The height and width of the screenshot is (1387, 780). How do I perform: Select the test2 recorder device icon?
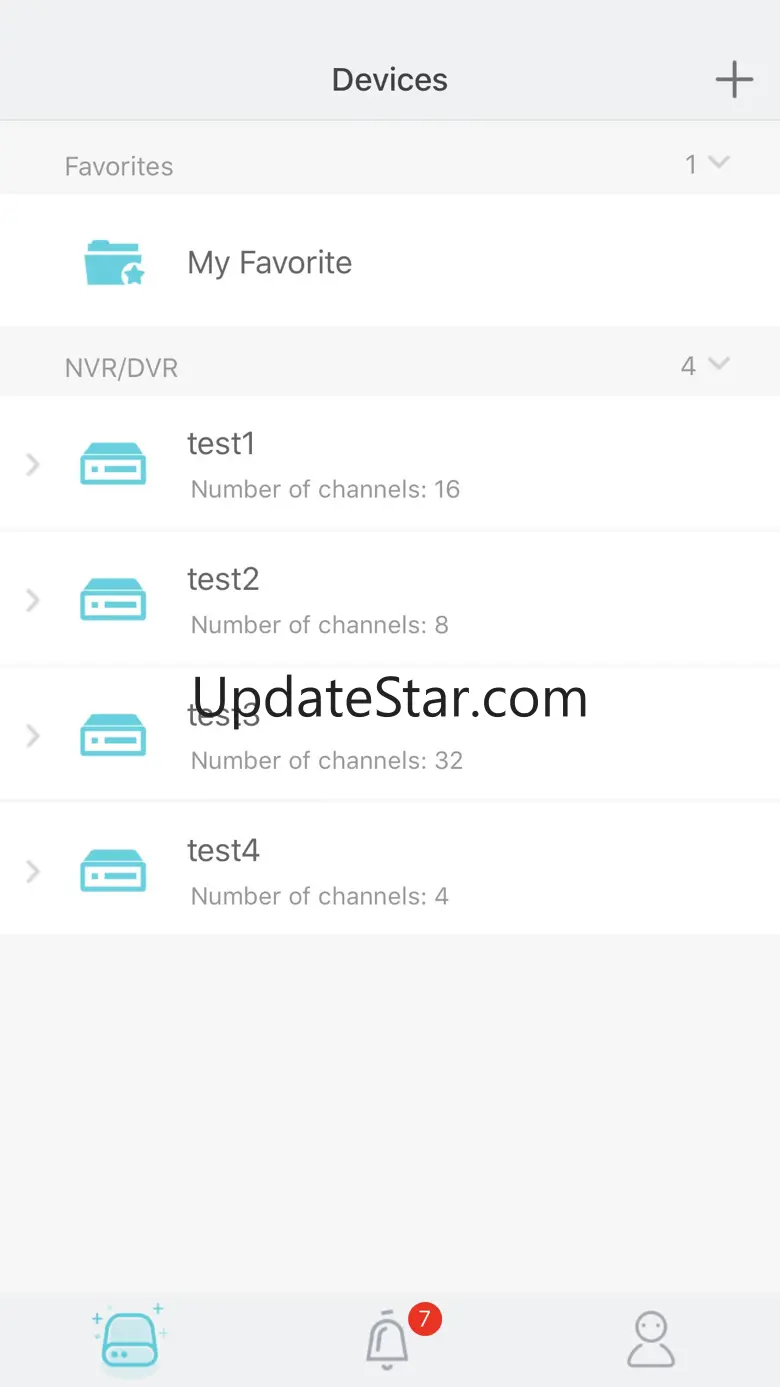tap(113, 599)
